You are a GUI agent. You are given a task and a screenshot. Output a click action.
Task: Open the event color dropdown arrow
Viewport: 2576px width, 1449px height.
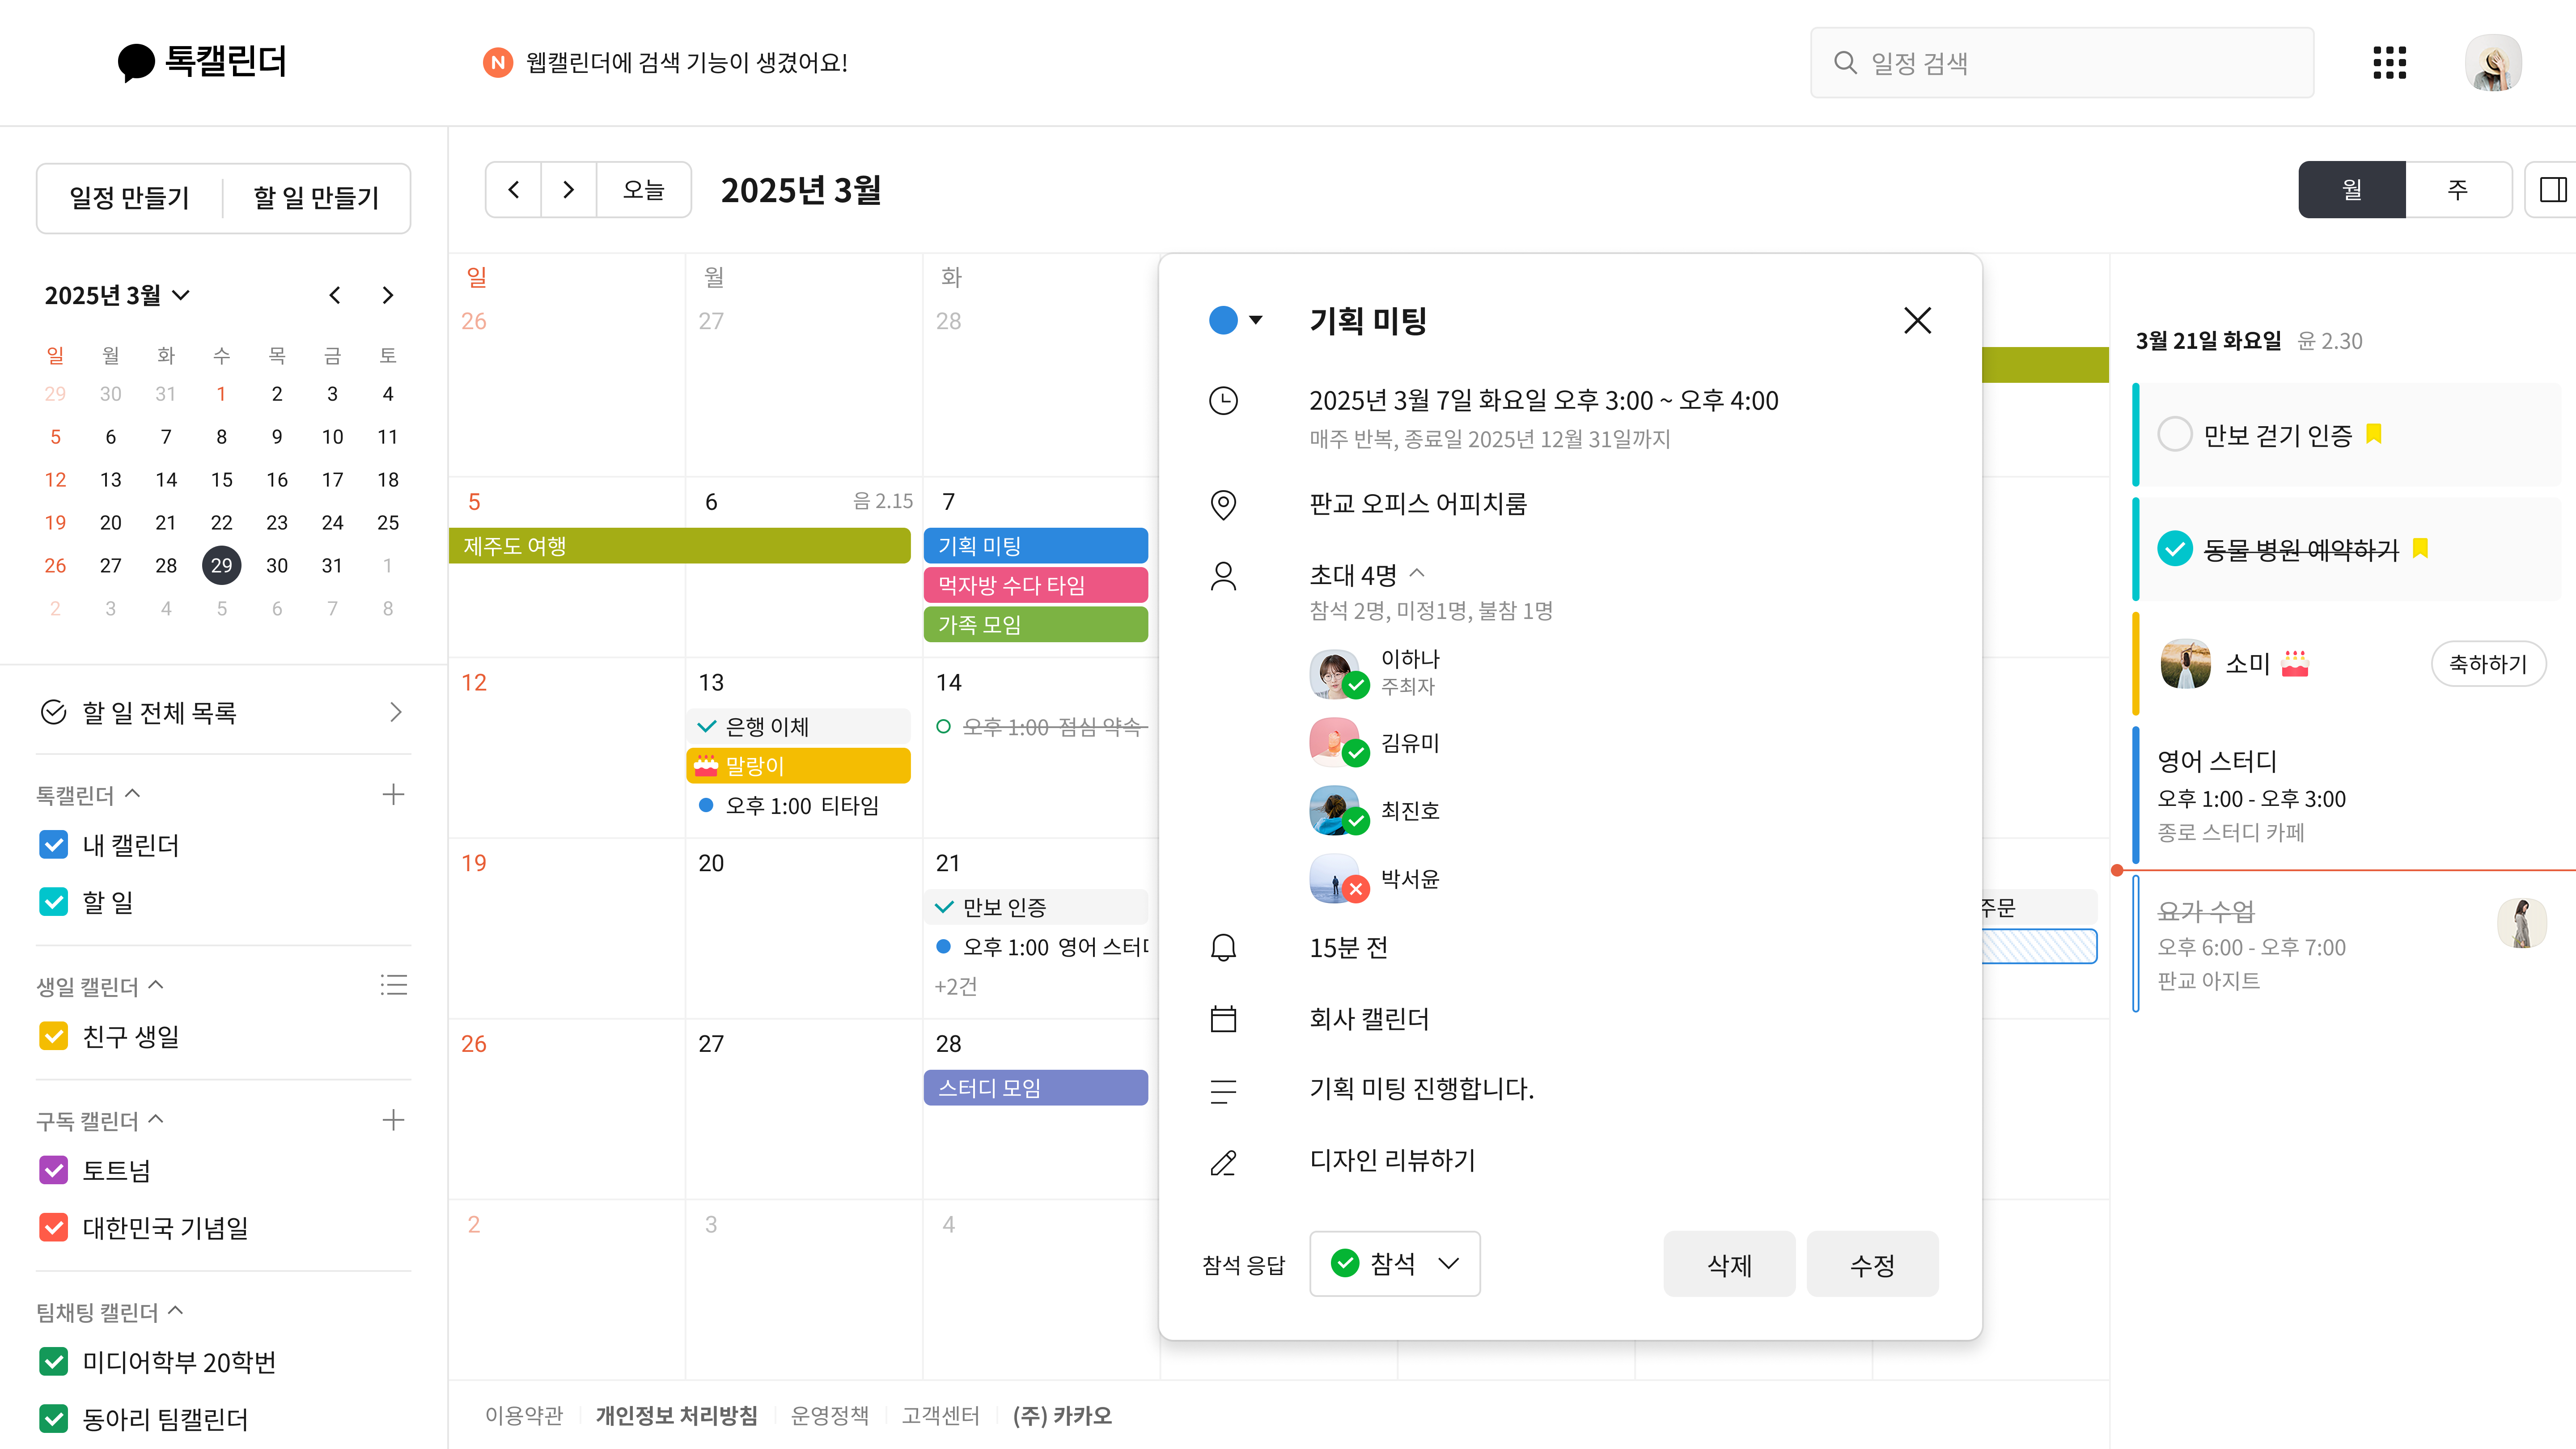1256,320
